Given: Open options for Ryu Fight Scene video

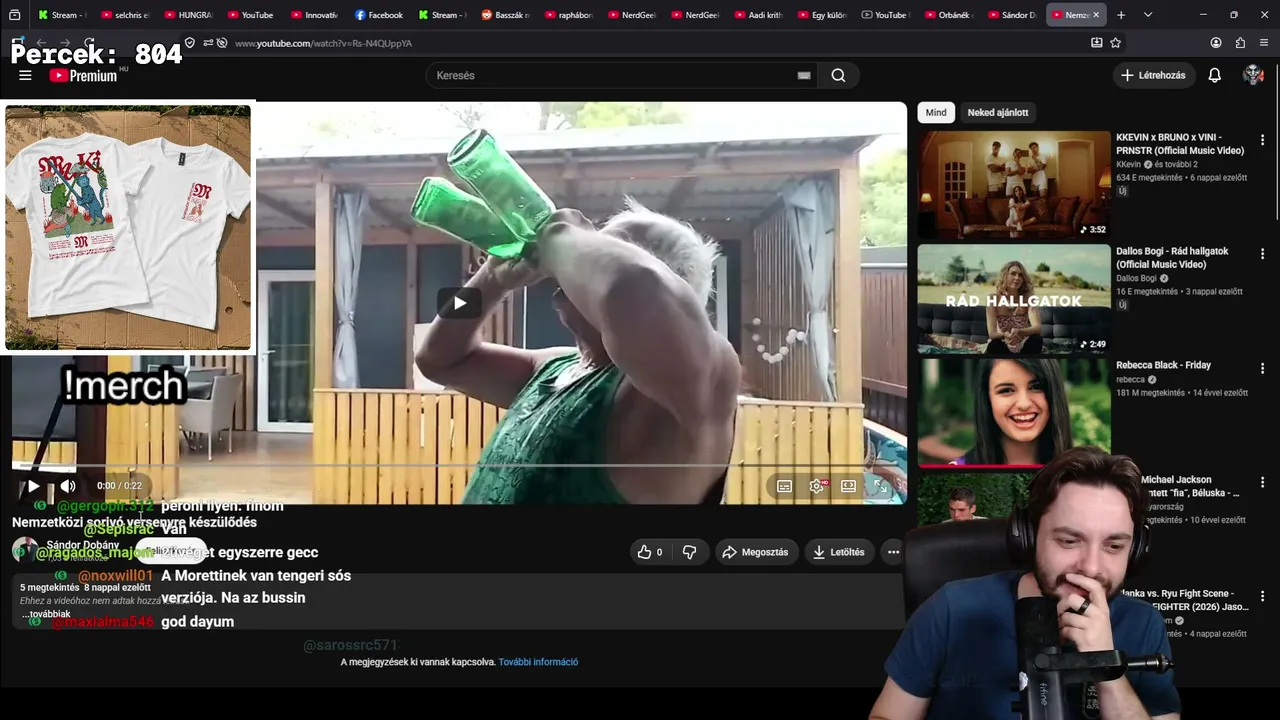Looking at the screenshot, I should click(x=1262, y=596).
